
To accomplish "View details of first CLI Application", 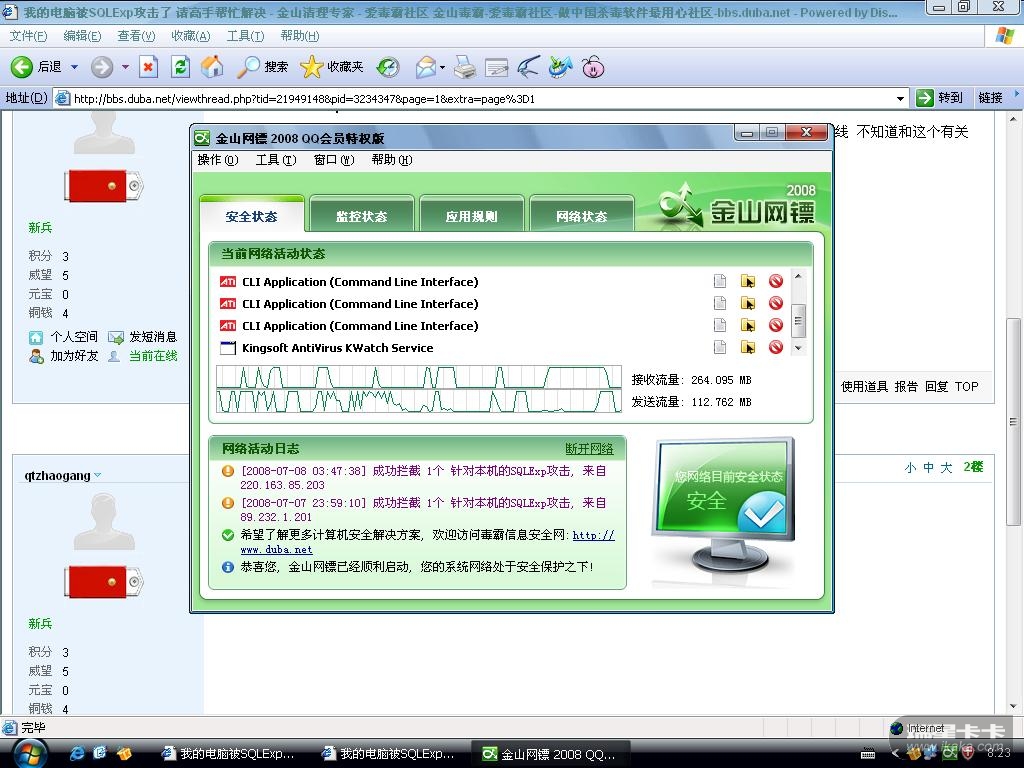I will [720, 281].
